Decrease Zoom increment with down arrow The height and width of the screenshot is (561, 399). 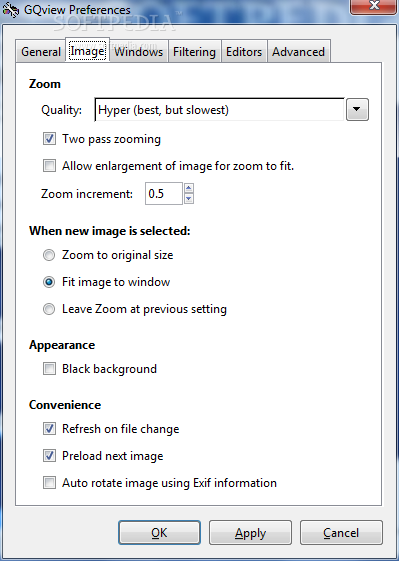click(189, 199)
